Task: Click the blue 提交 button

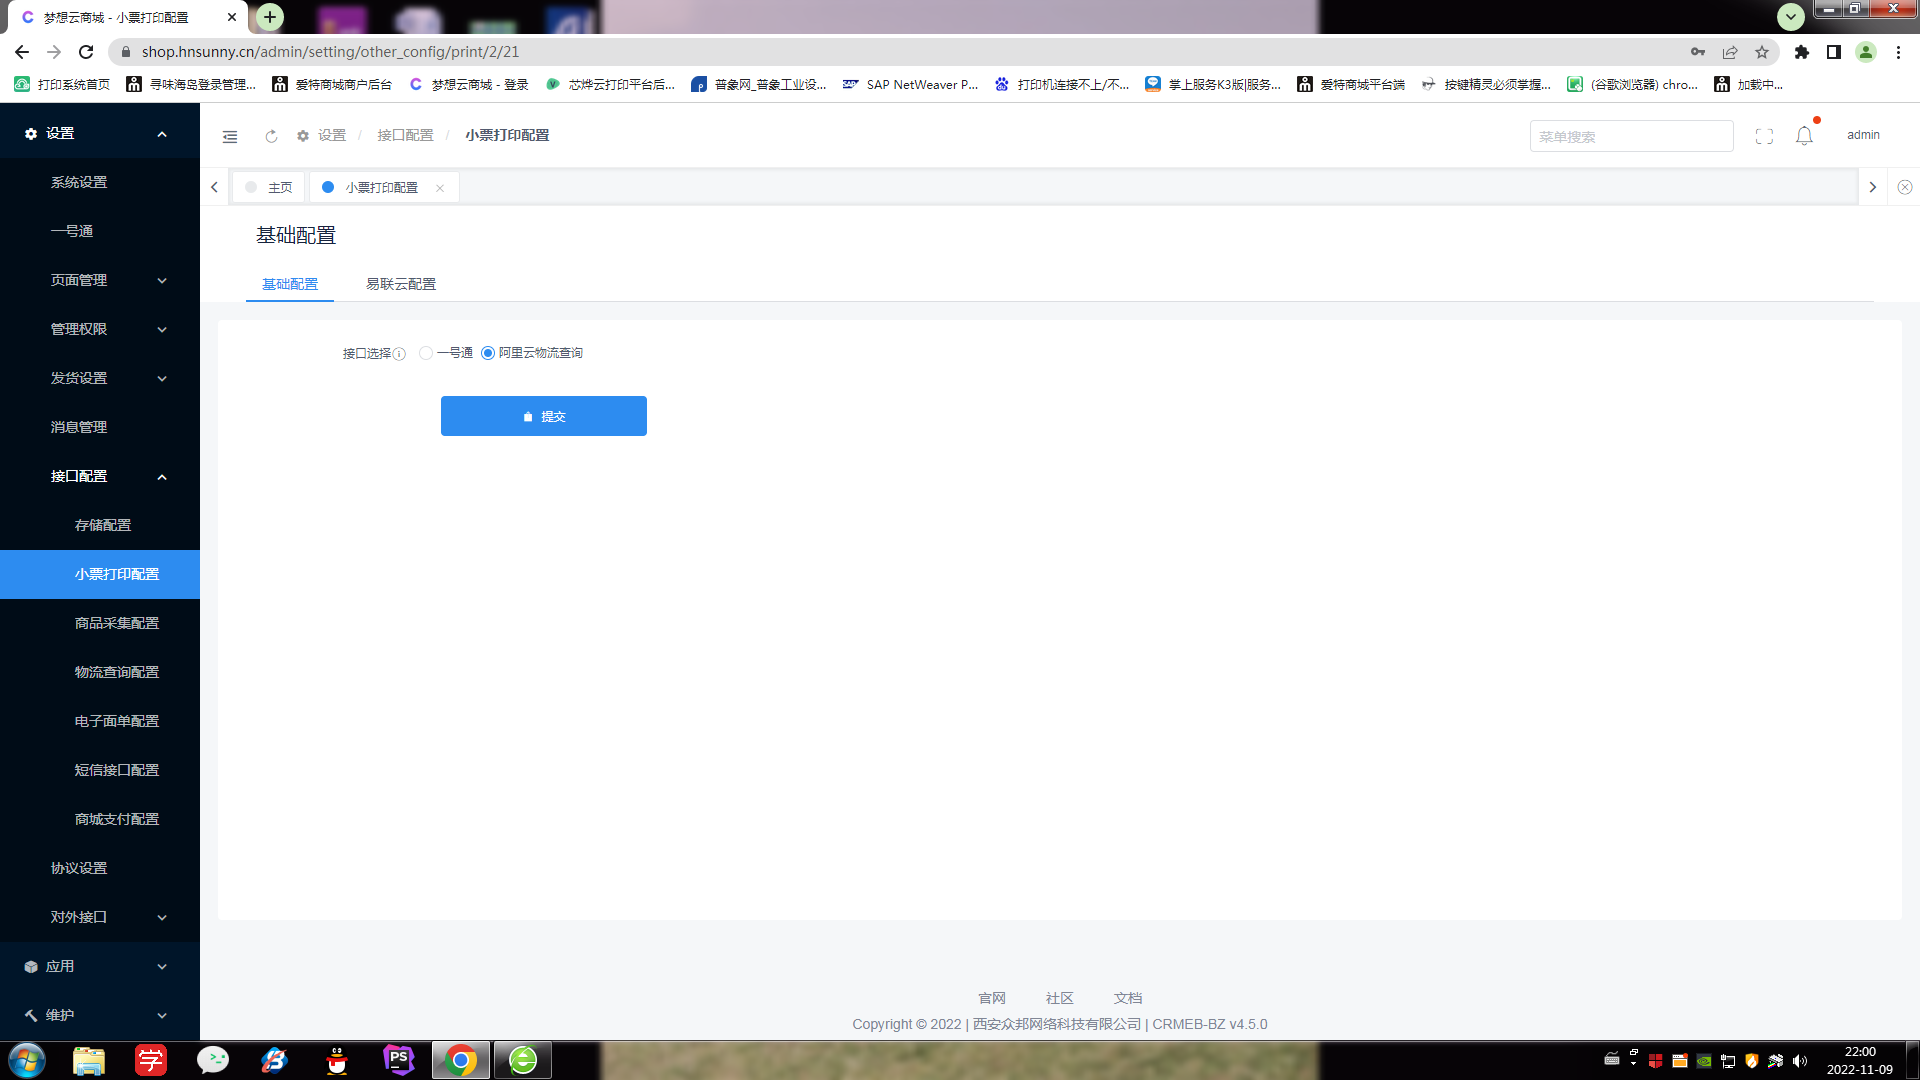Action: click(x=543, y=416)
